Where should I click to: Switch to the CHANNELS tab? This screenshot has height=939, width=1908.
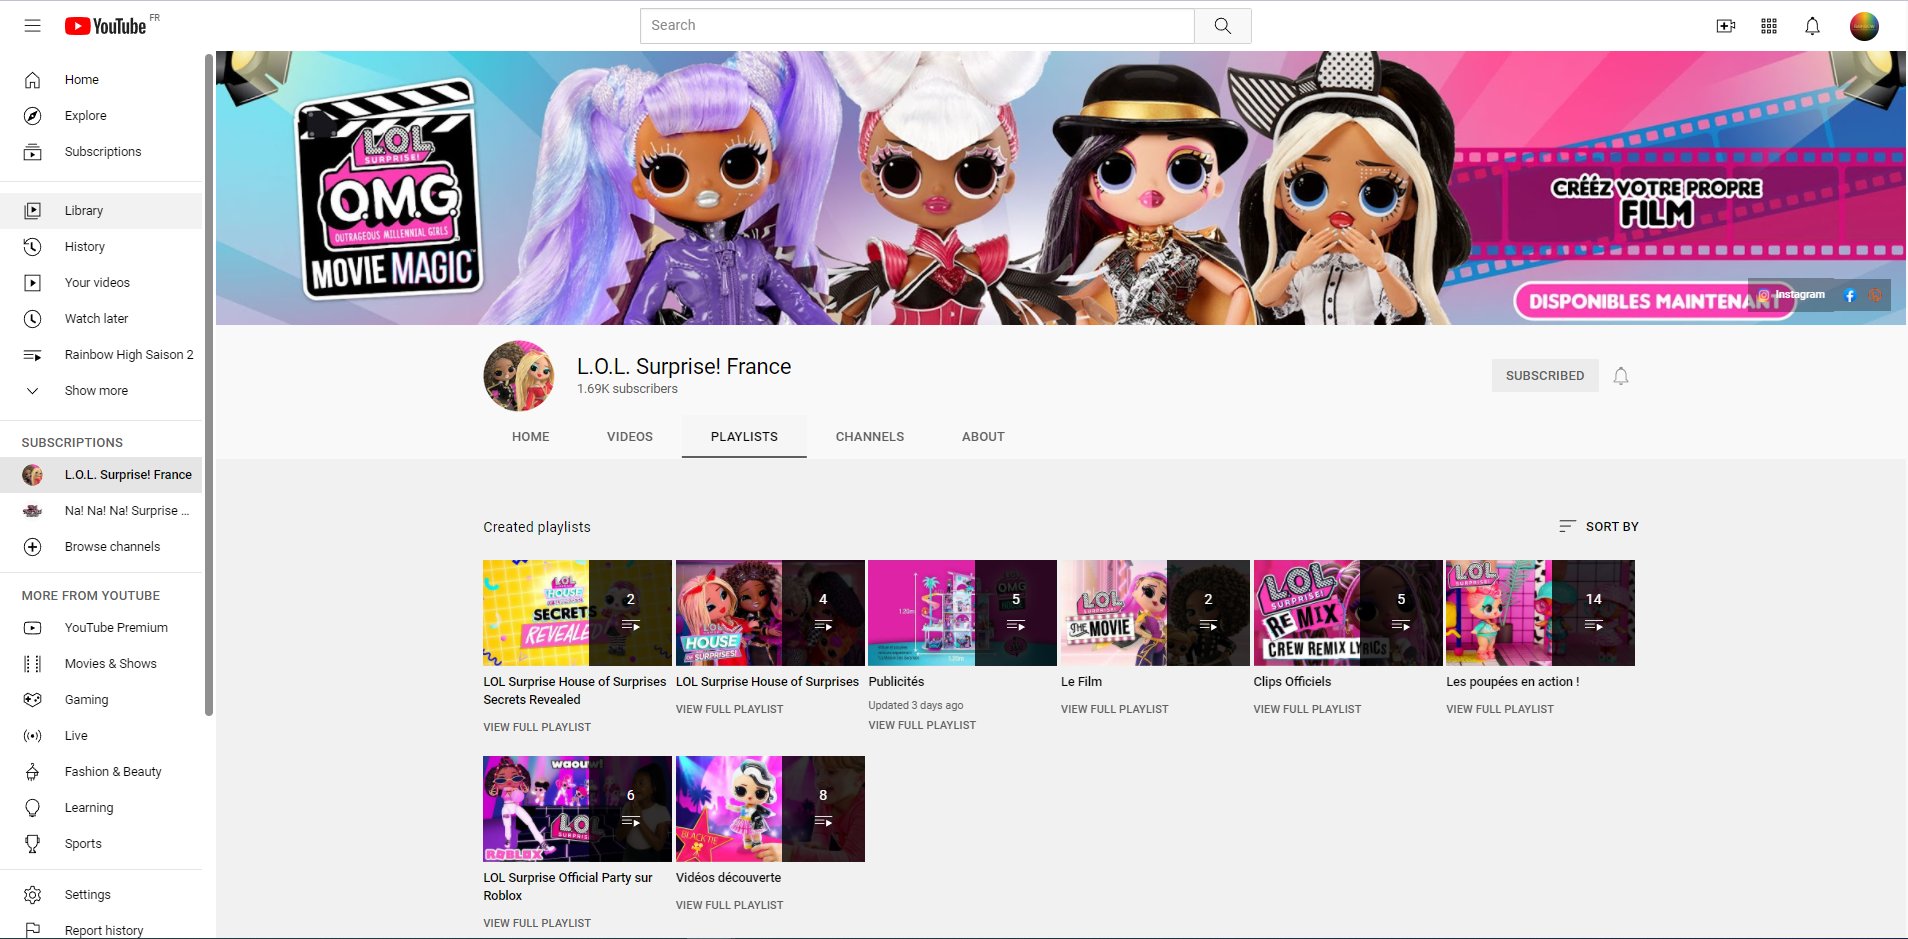pos(870,437)
